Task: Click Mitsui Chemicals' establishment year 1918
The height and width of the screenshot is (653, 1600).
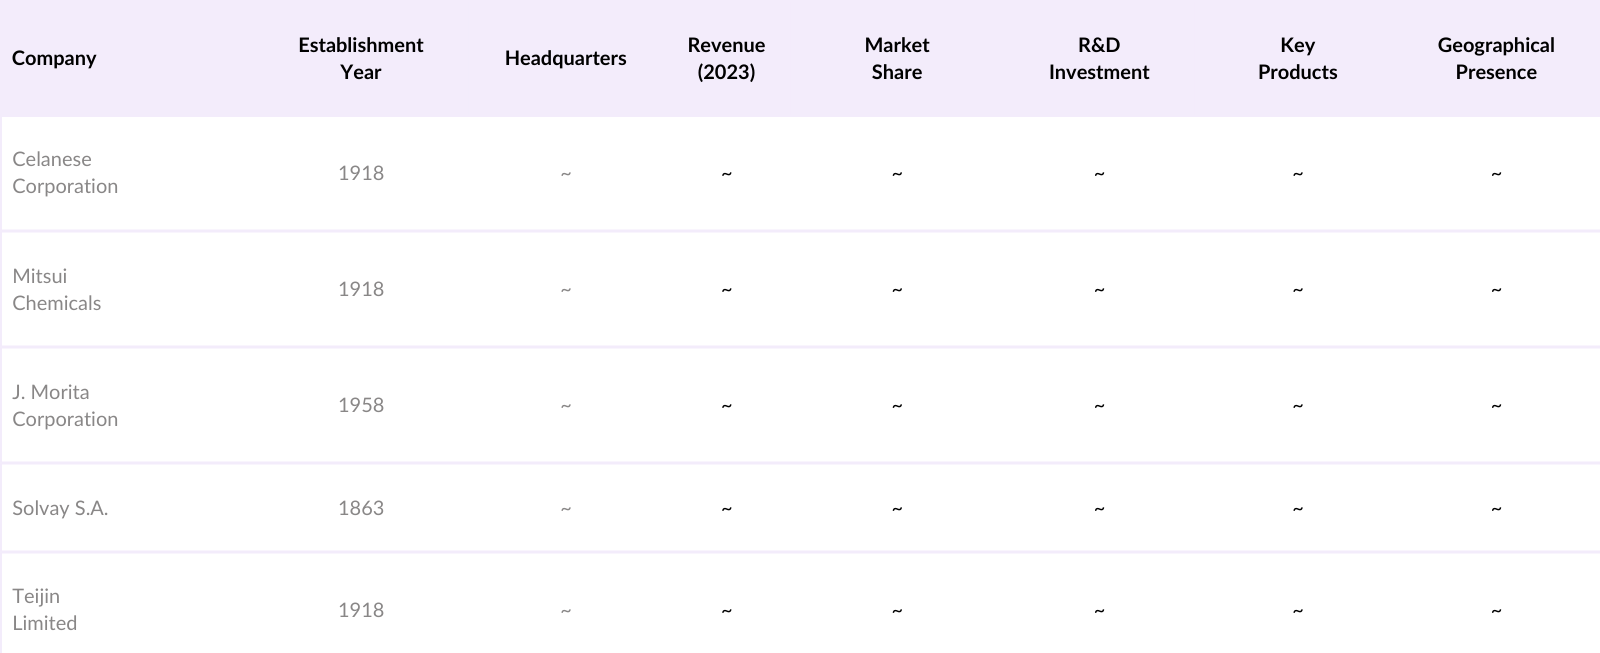Action: pos(361,289)
